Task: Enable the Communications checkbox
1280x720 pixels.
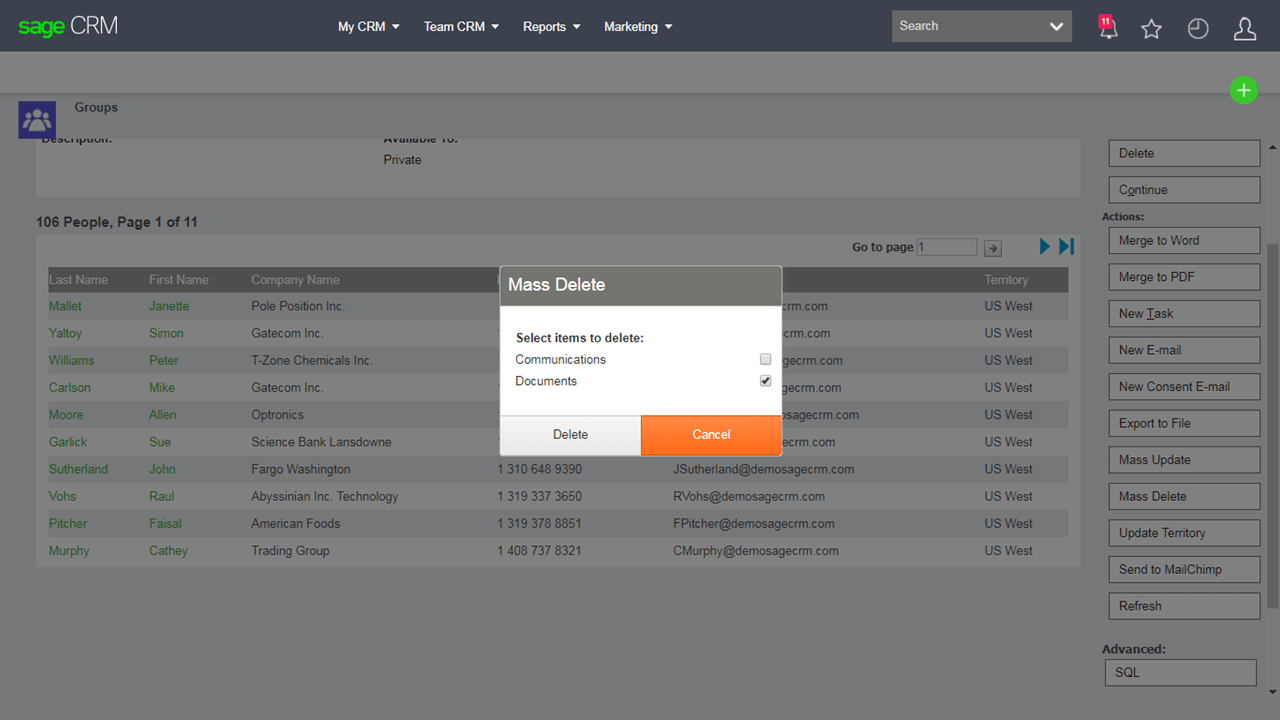Action: click(x=765, y=359)
